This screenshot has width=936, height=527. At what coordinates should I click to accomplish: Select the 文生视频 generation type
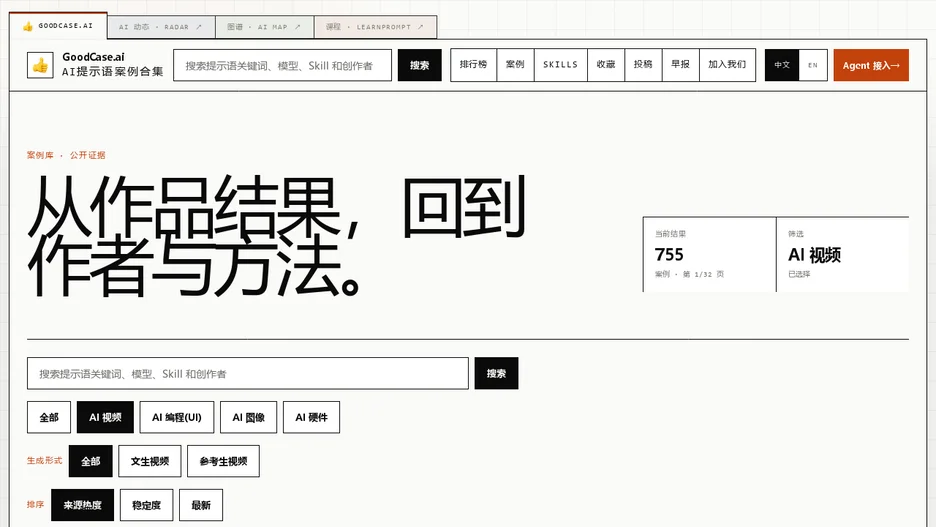pos(150,461)
